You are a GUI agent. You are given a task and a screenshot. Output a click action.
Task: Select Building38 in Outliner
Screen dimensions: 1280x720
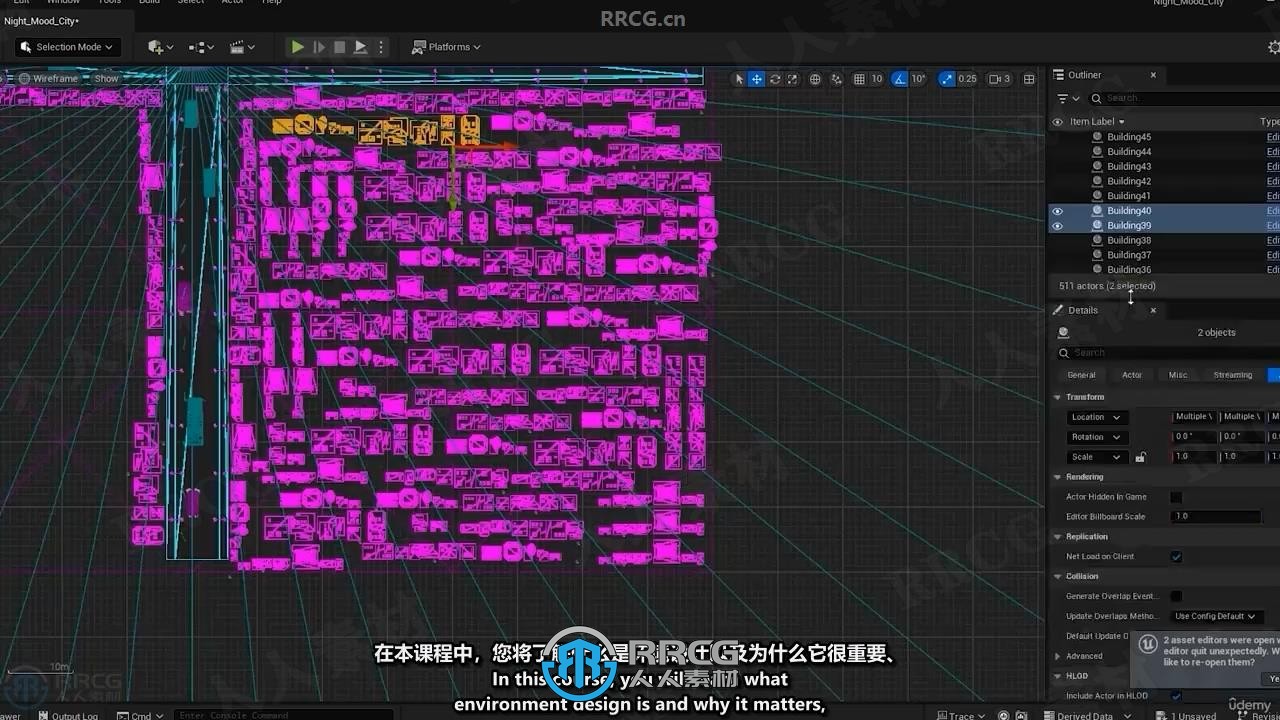[1129, 240]
